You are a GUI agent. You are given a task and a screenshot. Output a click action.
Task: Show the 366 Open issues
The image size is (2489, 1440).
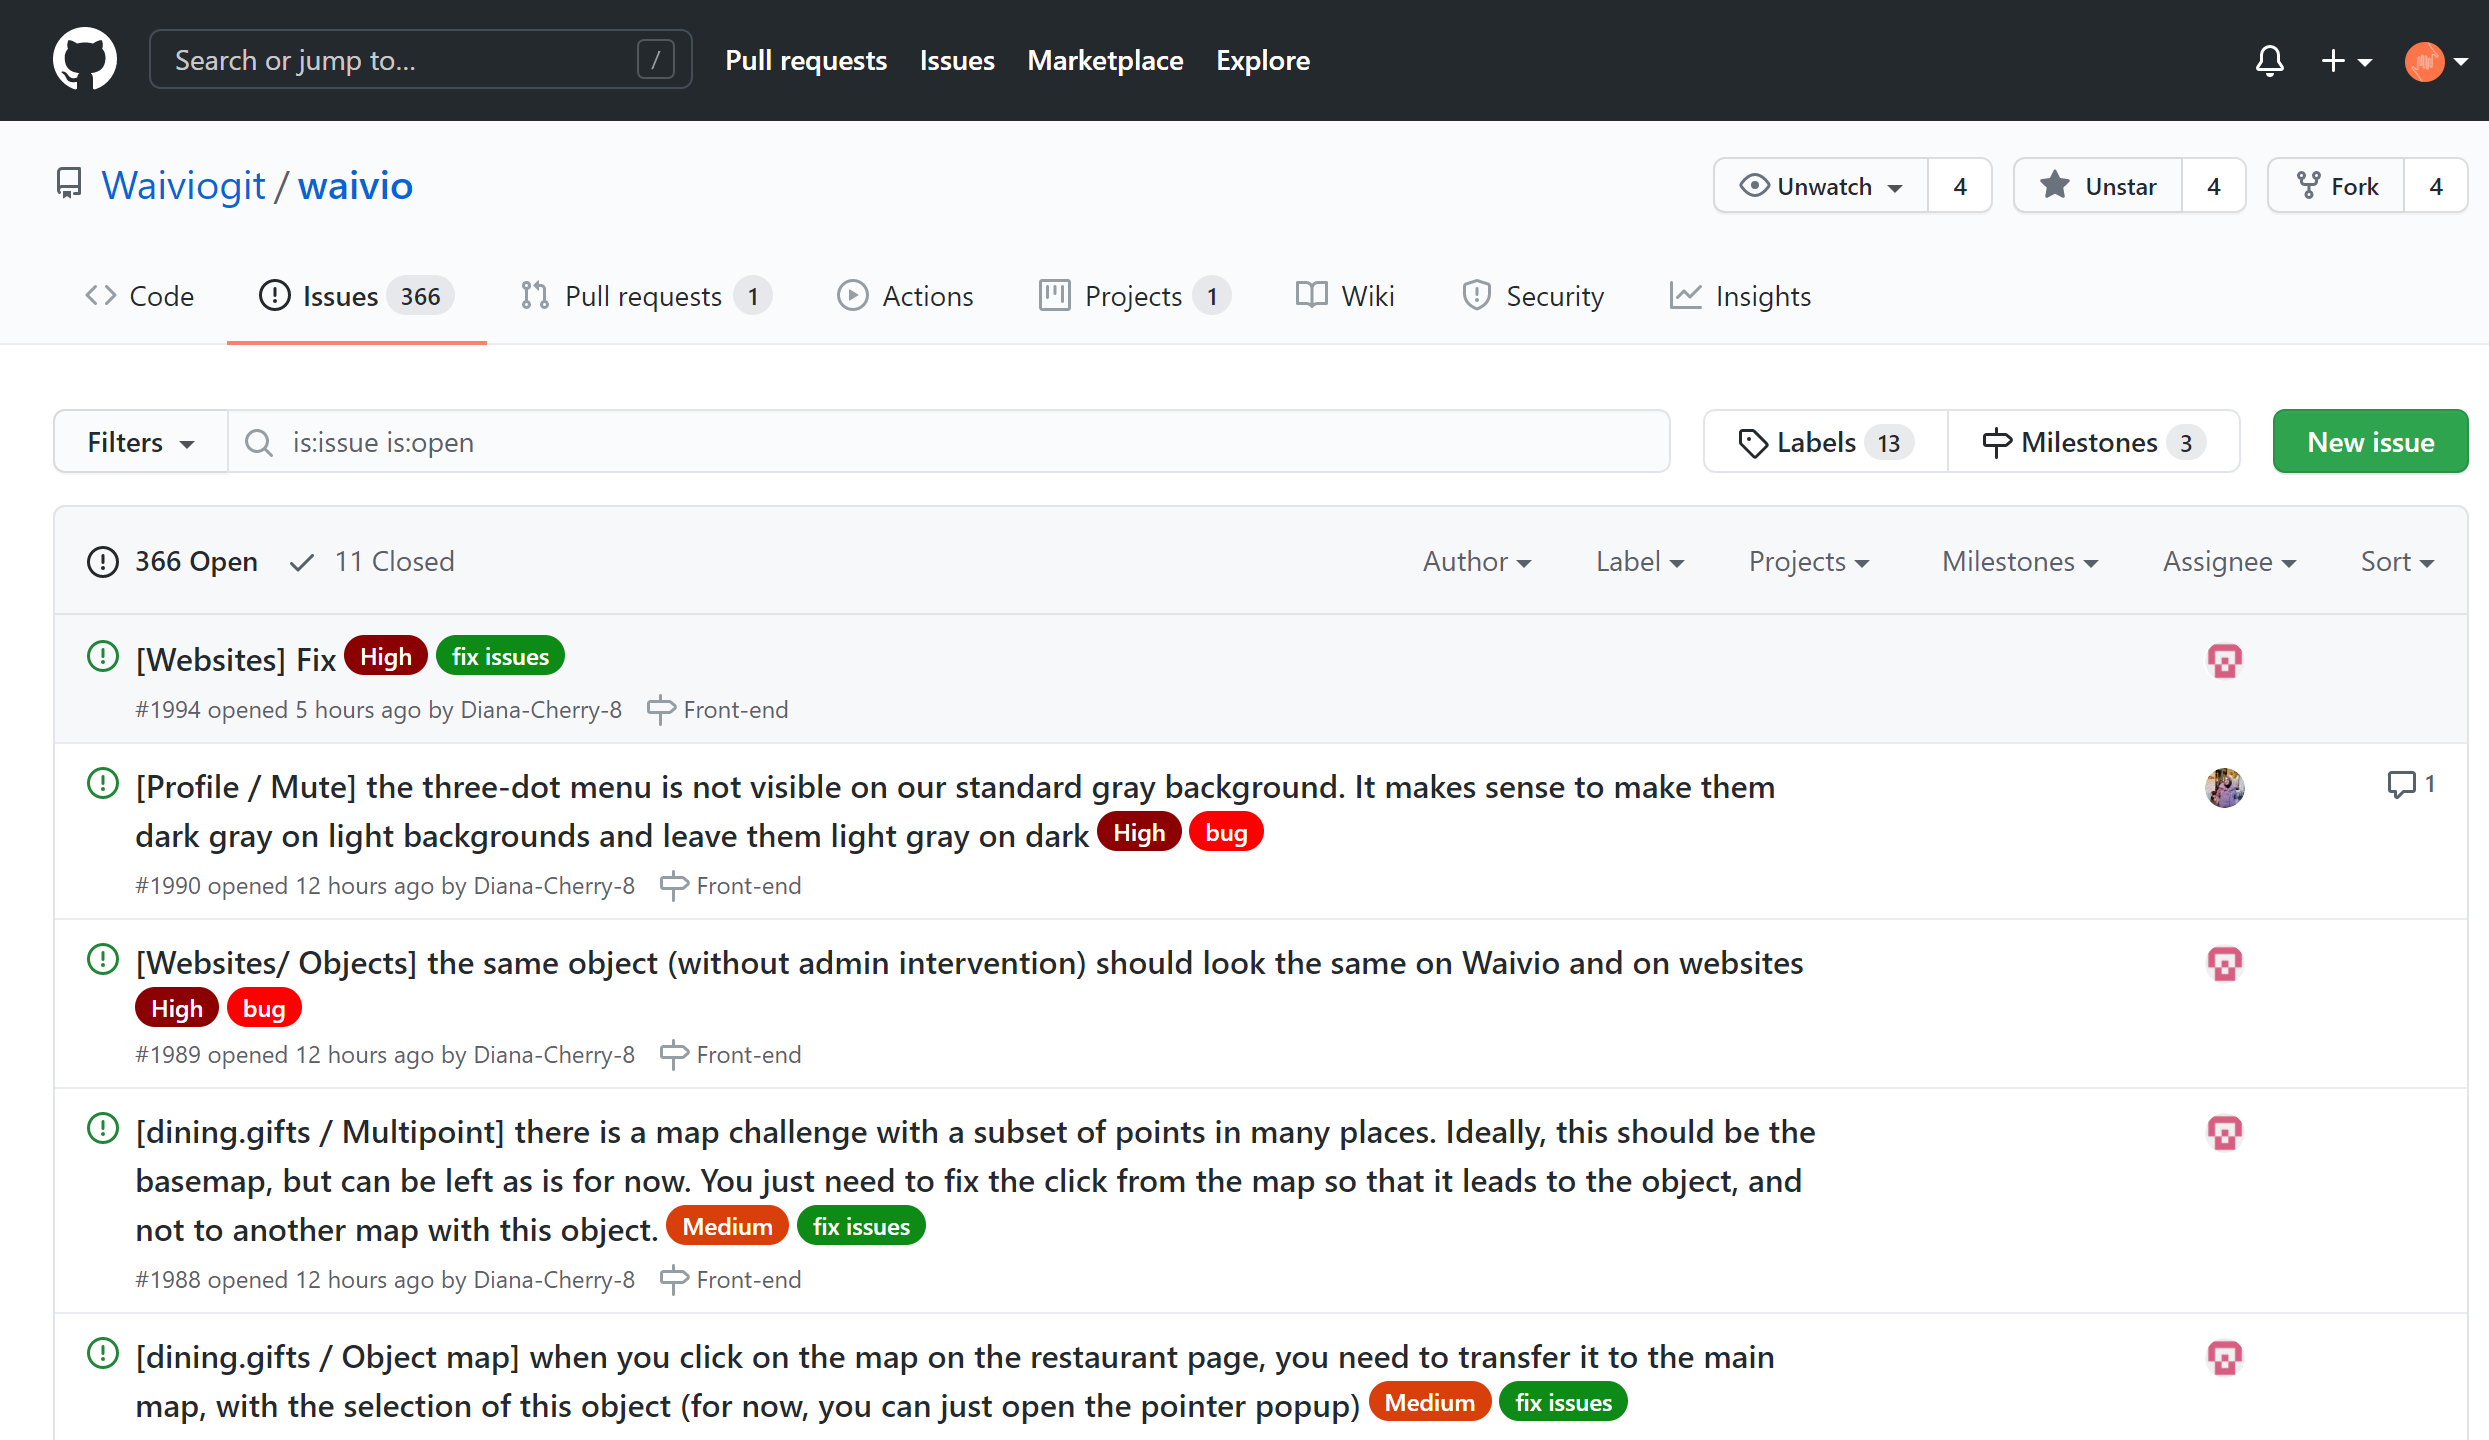coord(172,562)
